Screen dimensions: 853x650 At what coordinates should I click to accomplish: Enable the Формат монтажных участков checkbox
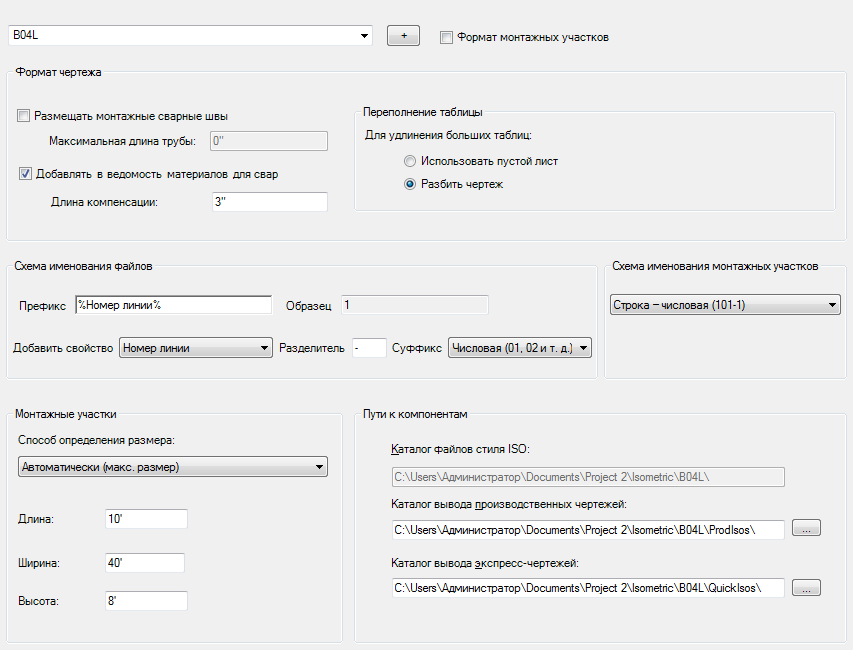pos(446,37)
